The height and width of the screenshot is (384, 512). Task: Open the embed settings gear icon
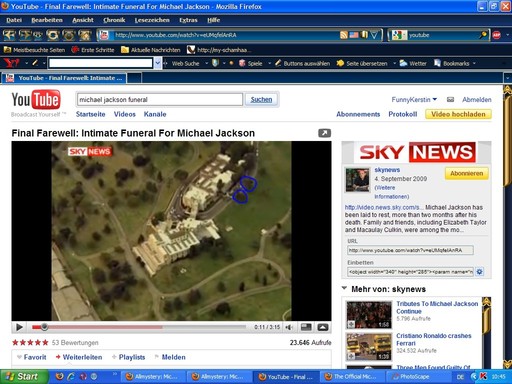click(x=479, y=272)
